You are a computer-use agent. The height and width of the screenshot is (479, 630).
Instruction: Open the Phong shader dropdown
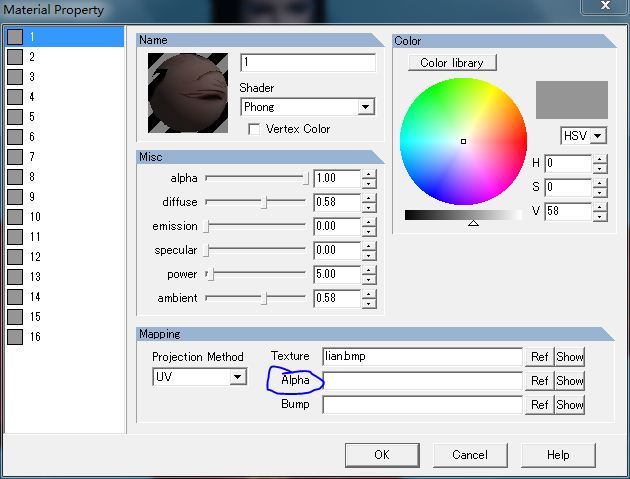pyautogui.click(x=365, y=107)
